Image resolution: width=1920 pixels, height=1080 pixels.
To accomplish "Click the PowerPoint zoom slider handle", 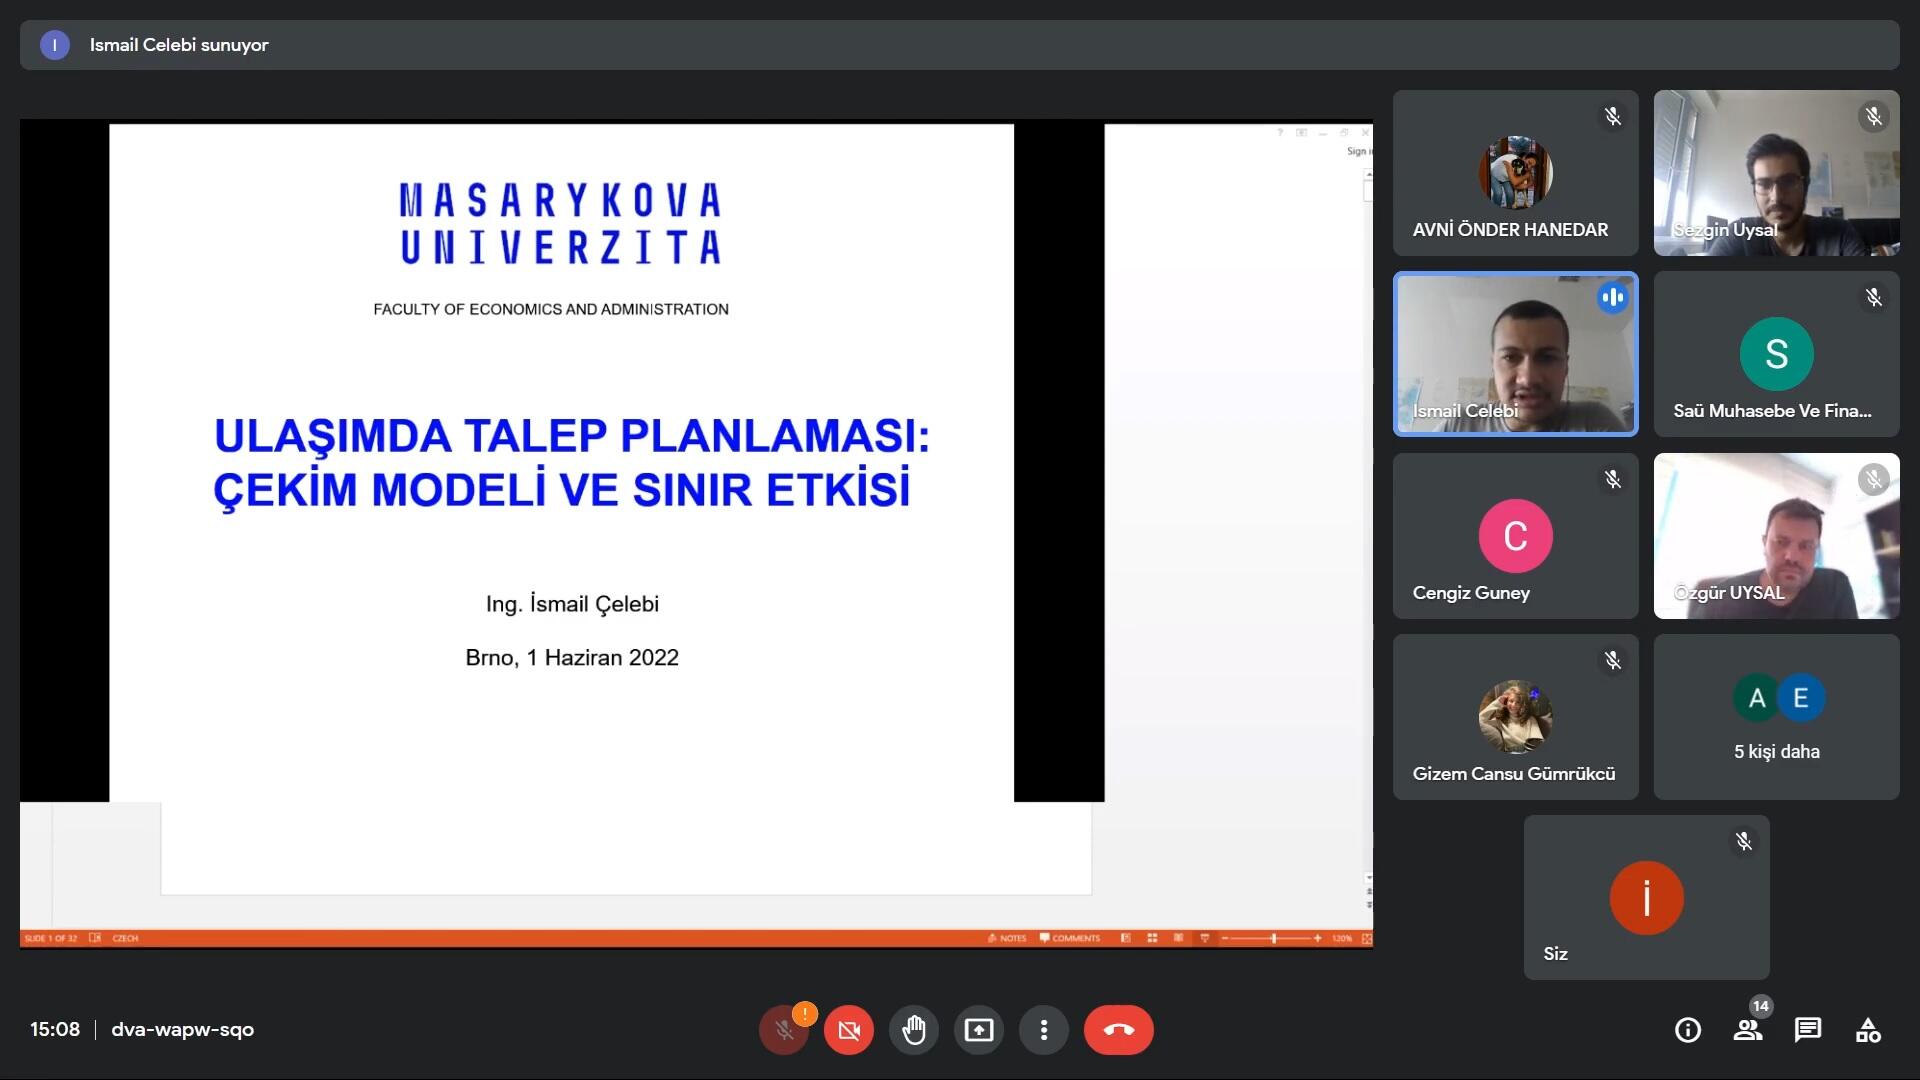I will point(1274,938).
